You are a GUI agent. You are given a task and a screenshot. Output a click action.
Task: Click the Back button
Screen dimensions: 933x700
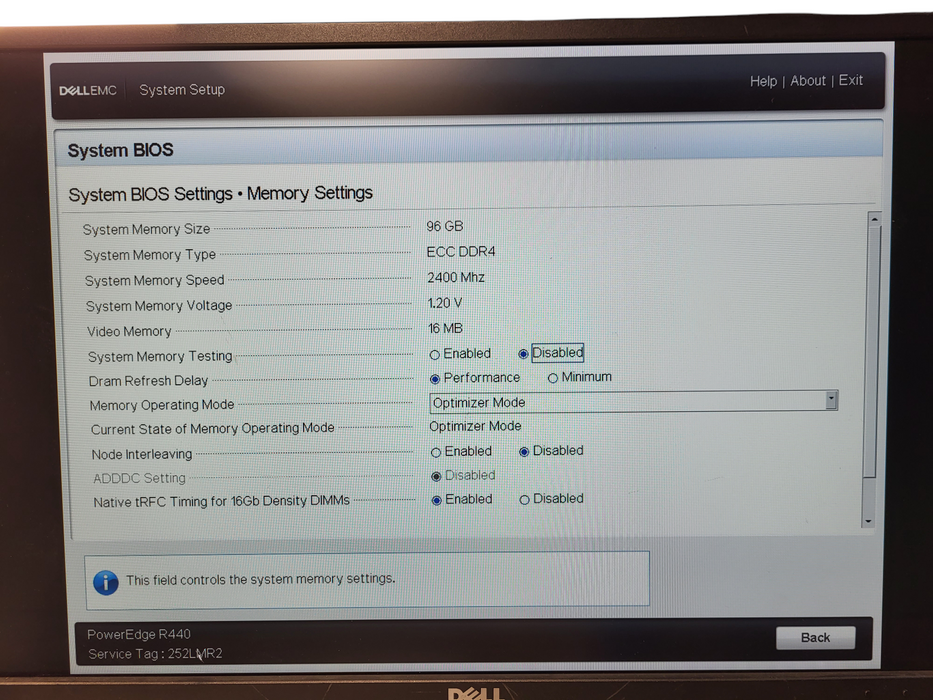coord(815,638)
